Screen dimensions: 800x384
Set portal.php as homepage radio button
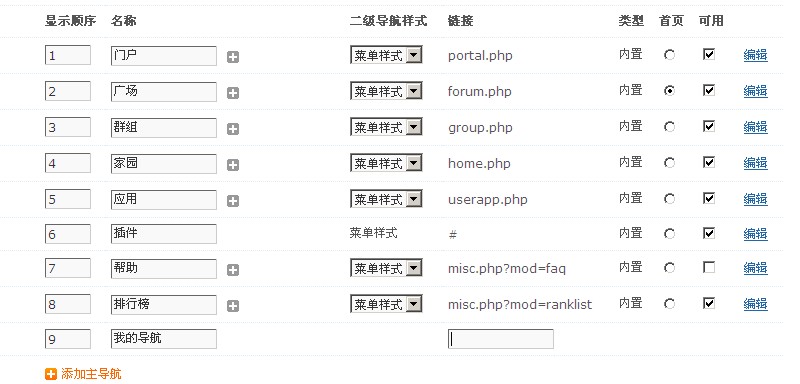(669, 55)
